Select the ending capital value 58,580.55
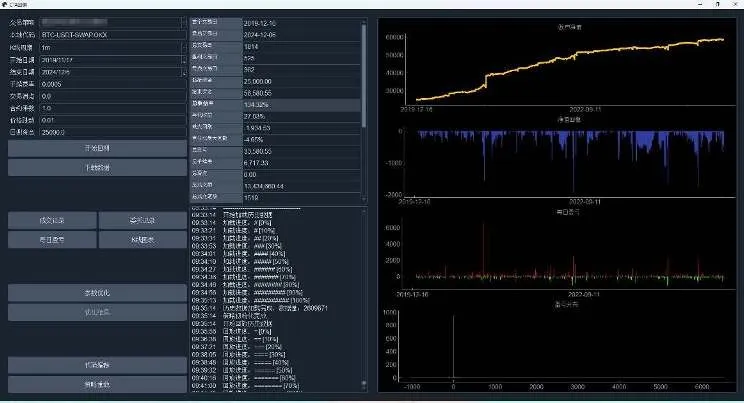 coord(302,93)
